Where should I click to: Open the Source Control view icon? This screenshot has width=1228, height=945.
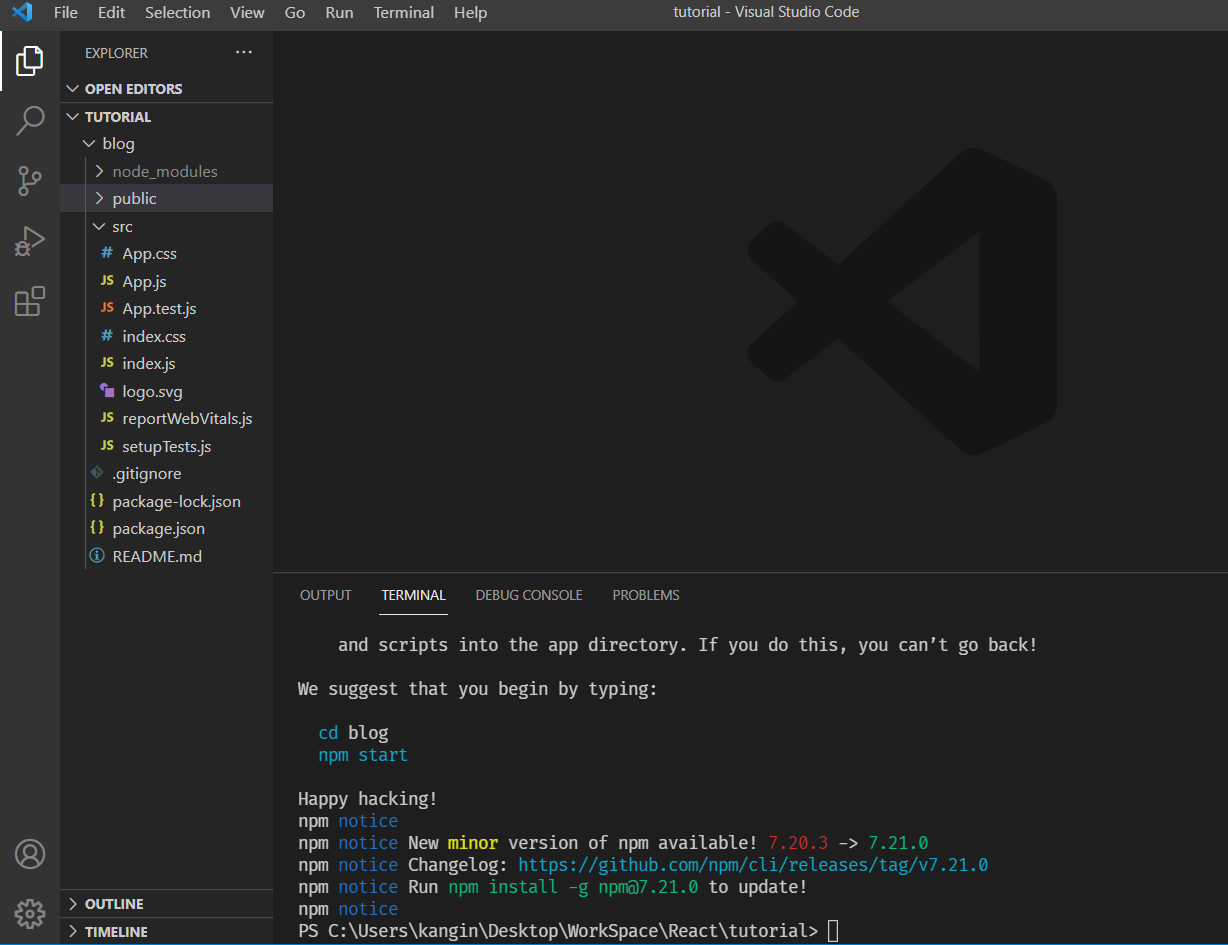pyautogui.click(x=30, y=181)
